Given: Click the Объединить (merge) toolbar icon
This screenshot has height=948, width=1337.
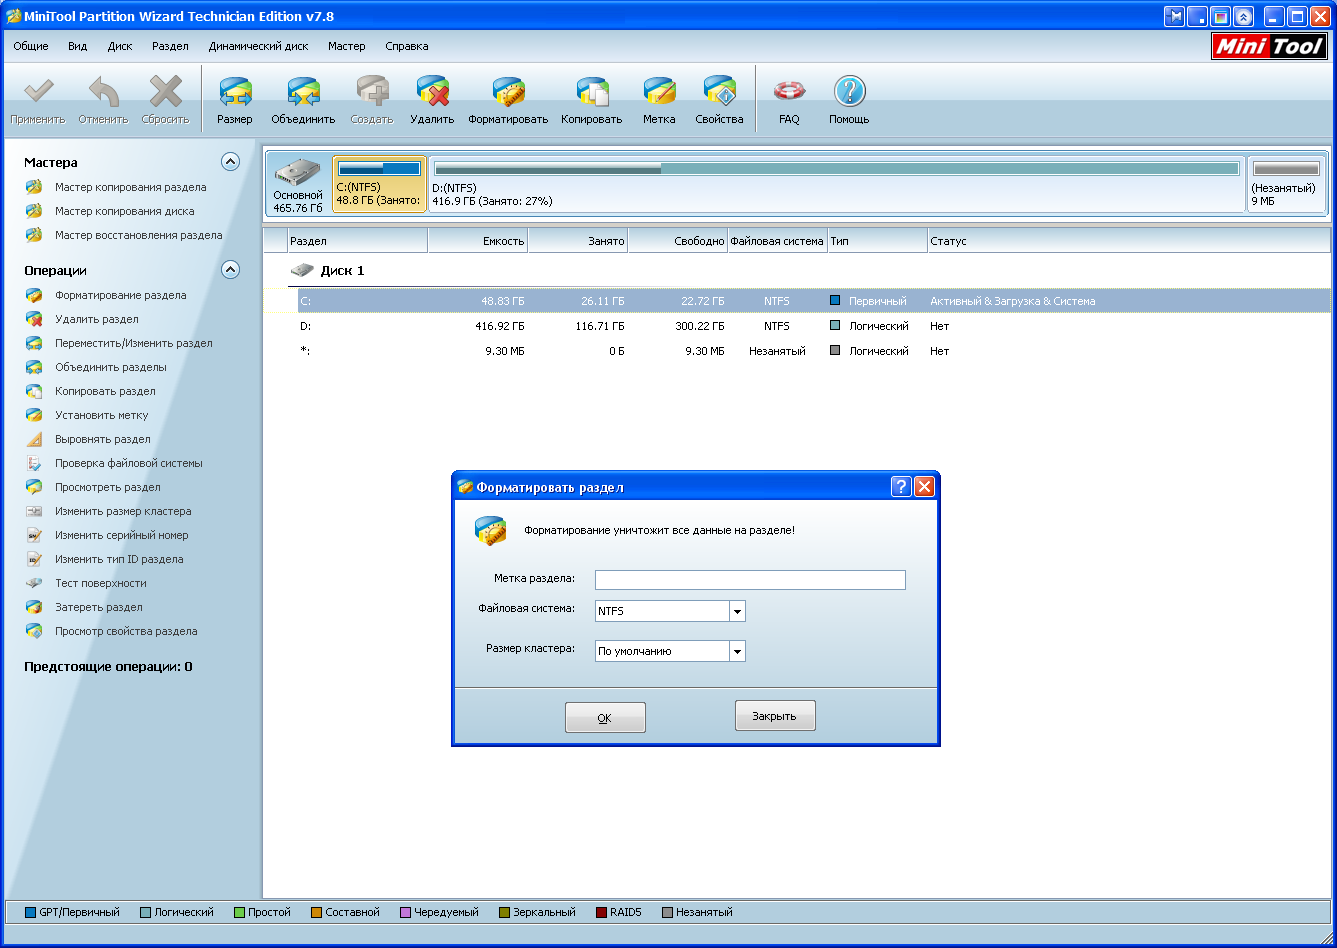Looking at the screenshot, I should (x=303, y=92).
